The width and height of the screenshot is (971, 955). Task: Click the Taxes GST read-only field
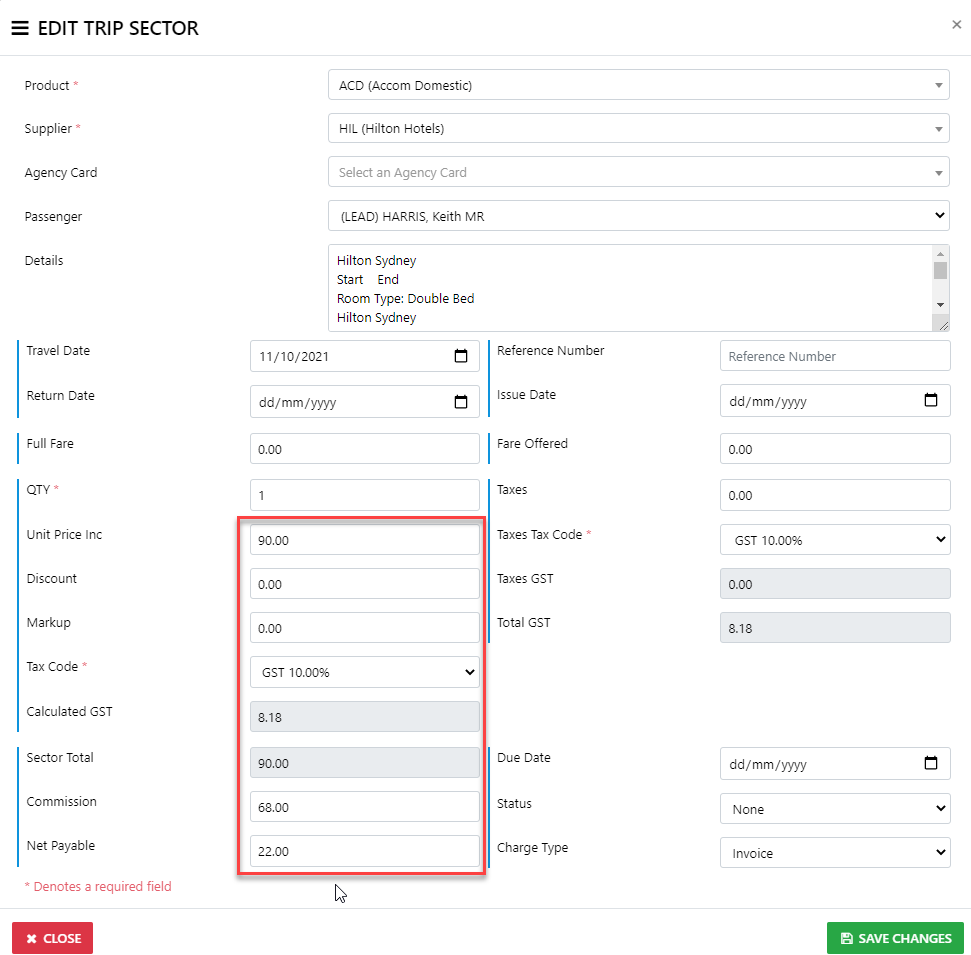pyautogui.click(x=835, y=583)
